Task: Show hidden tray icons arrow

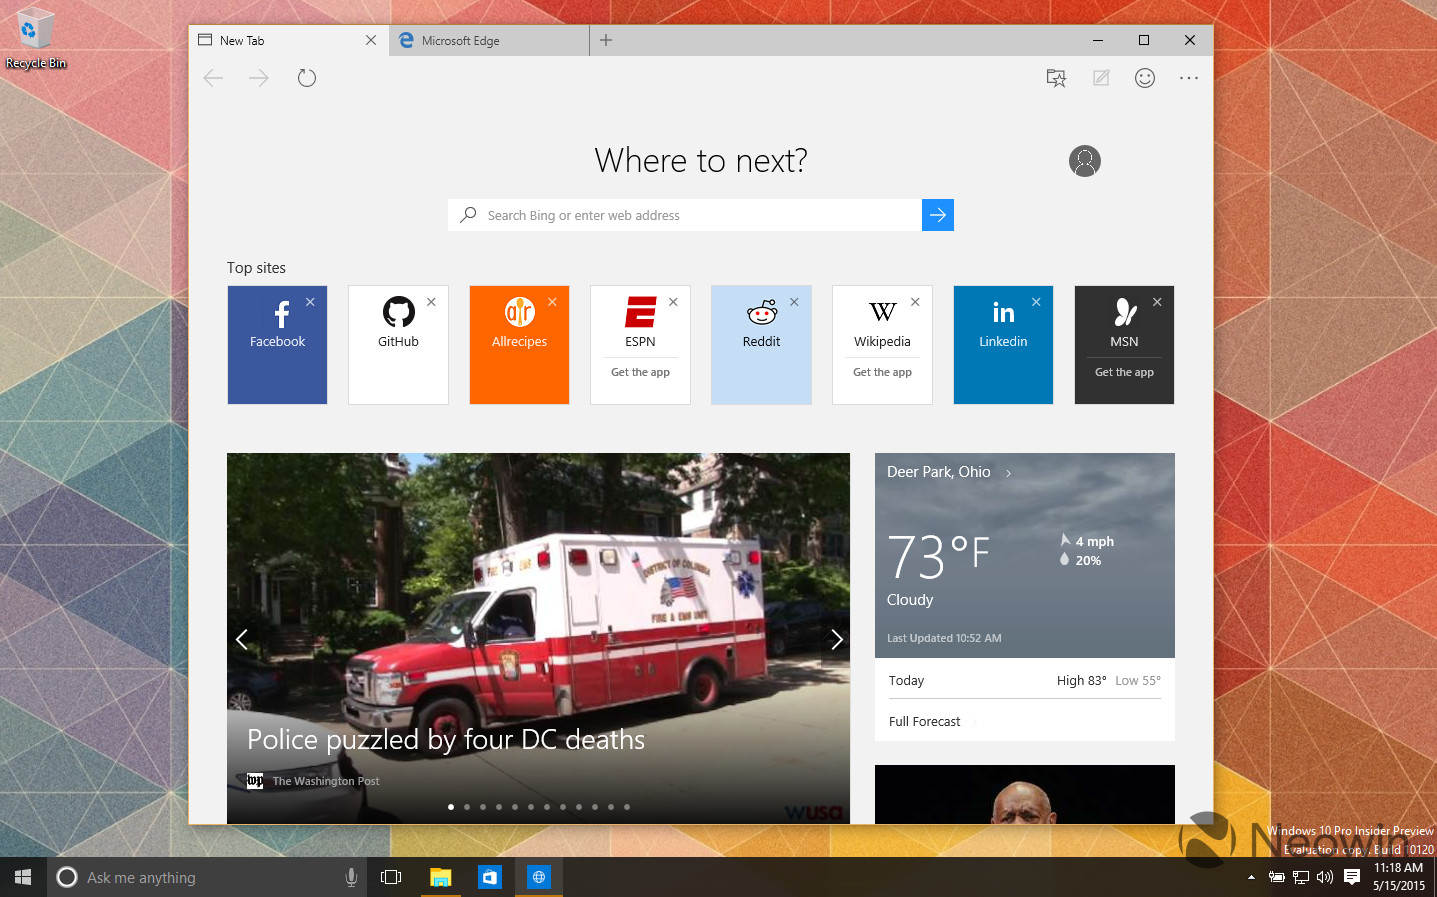Action: tap(1251, 877)
